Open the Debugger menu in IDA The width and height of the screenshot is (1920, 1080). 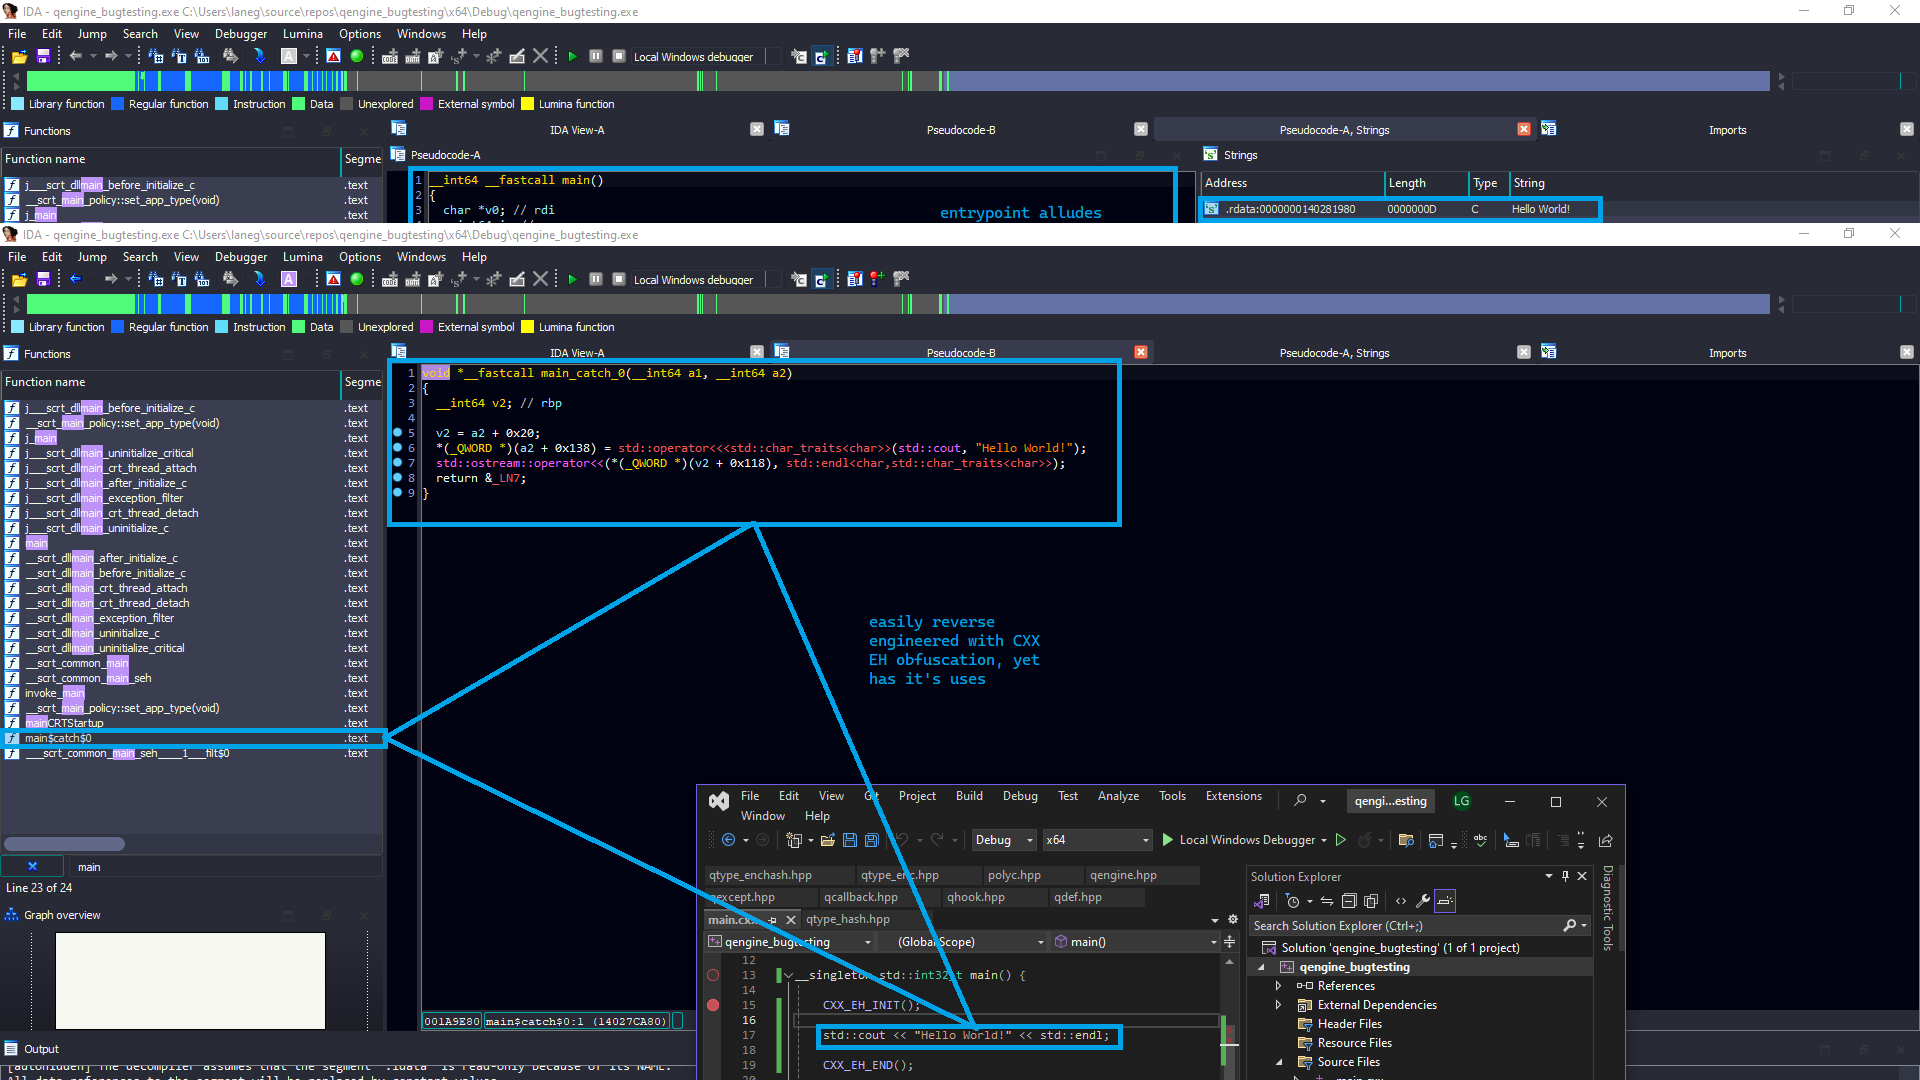240,257
